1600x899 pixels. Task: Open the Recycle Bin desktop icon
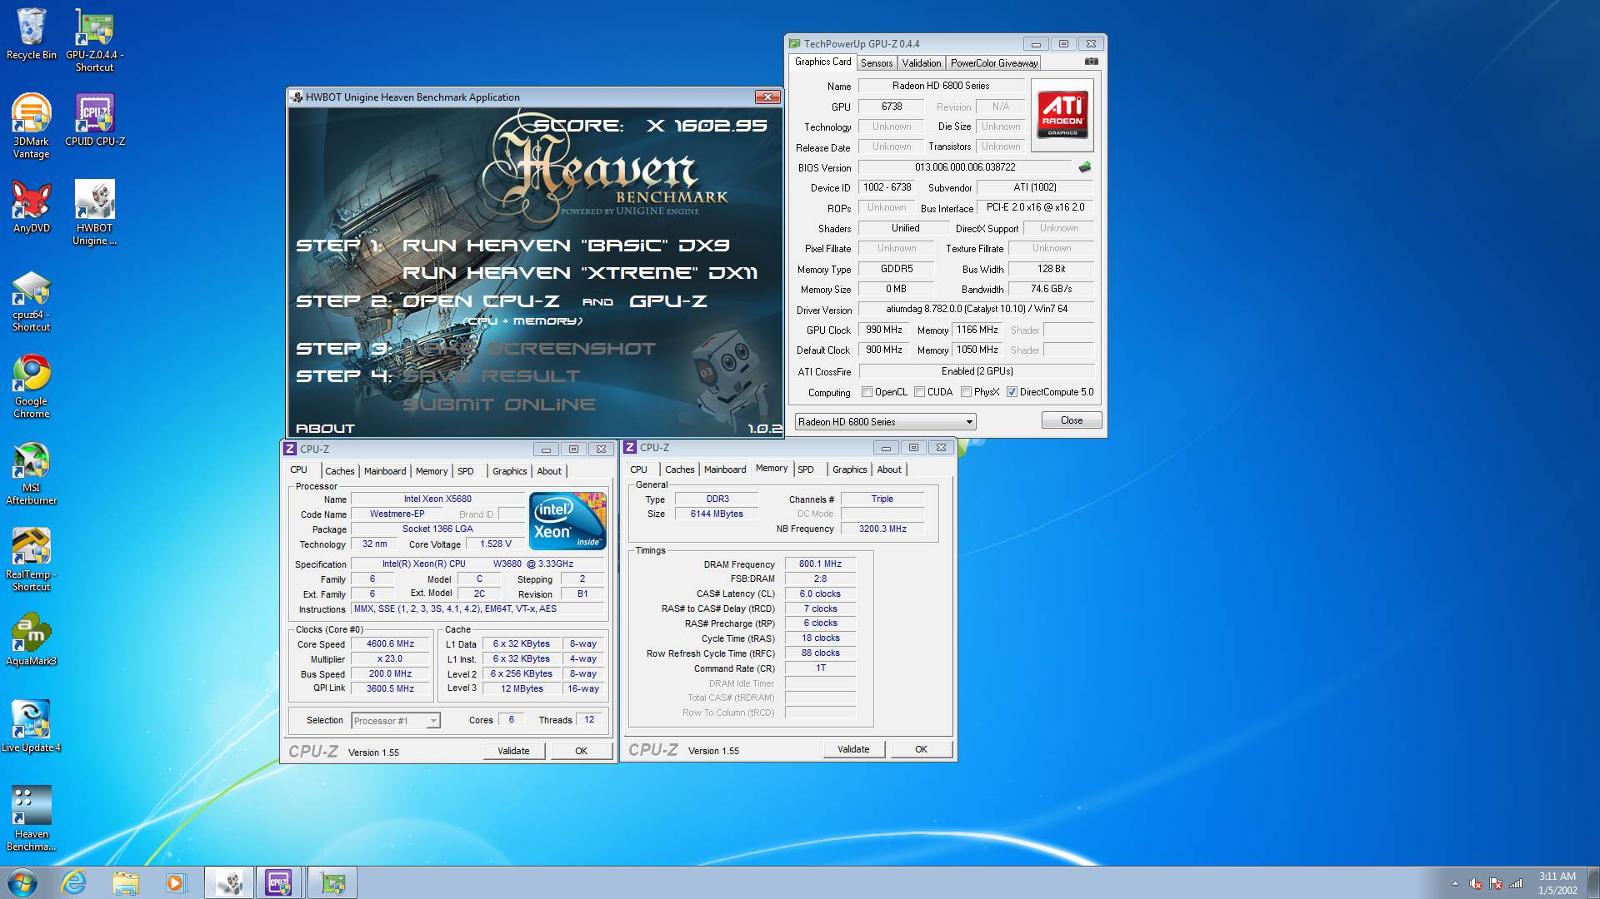[x=31, y=35]
